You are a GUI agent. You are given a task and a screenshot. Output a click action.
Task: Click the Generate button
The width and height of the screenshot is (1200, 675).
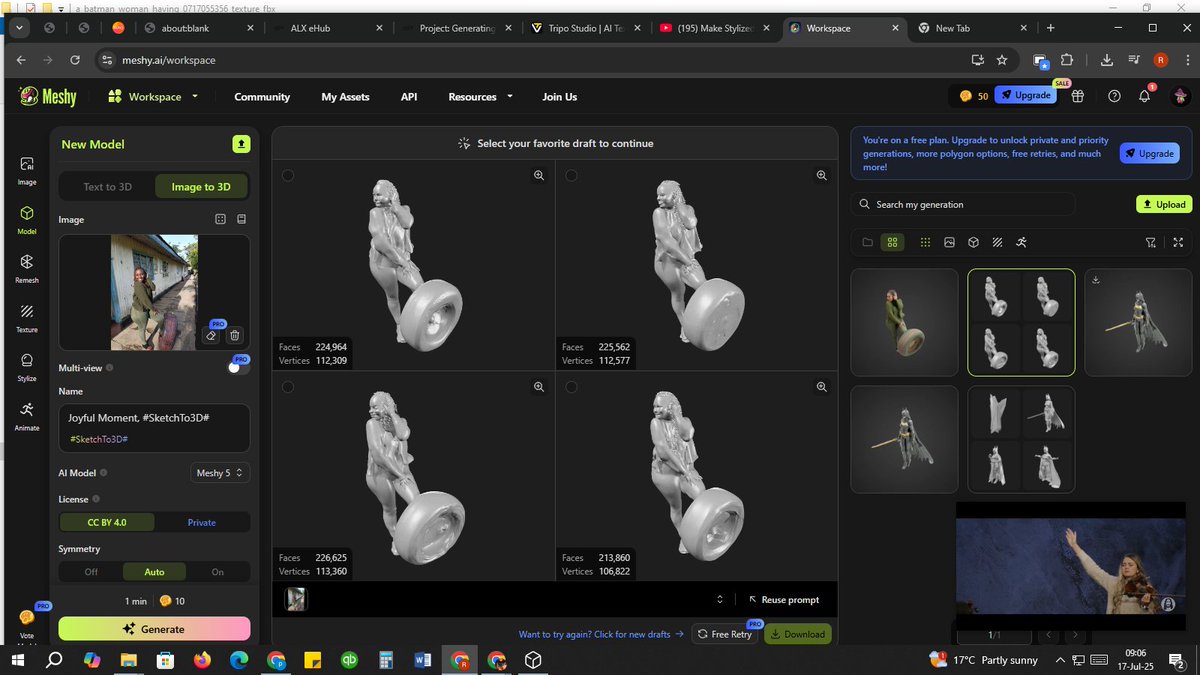[x=154, y=629]
